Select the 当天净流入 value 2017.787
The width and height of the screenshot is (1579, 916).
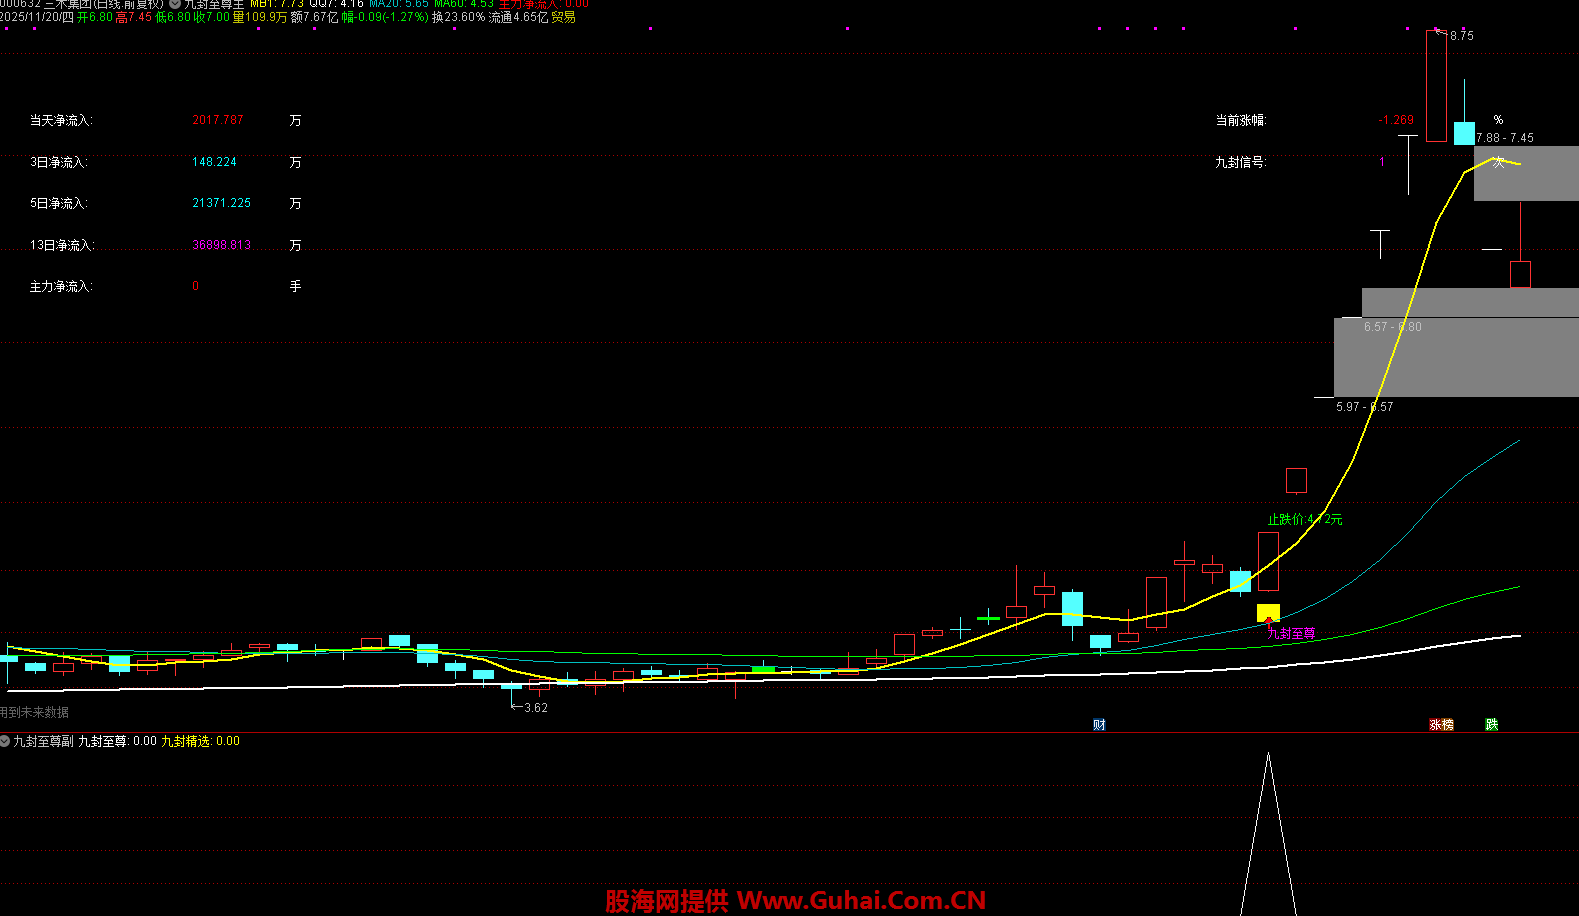(218, 120)
